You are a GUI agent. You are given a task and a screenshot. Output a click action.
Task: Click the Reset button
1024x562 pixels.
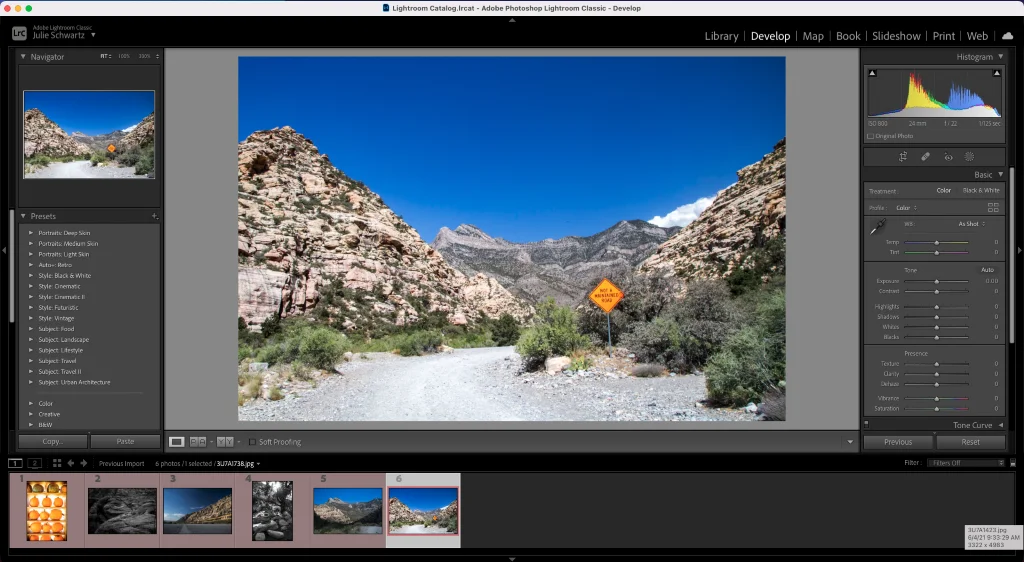tap(970, 442)
